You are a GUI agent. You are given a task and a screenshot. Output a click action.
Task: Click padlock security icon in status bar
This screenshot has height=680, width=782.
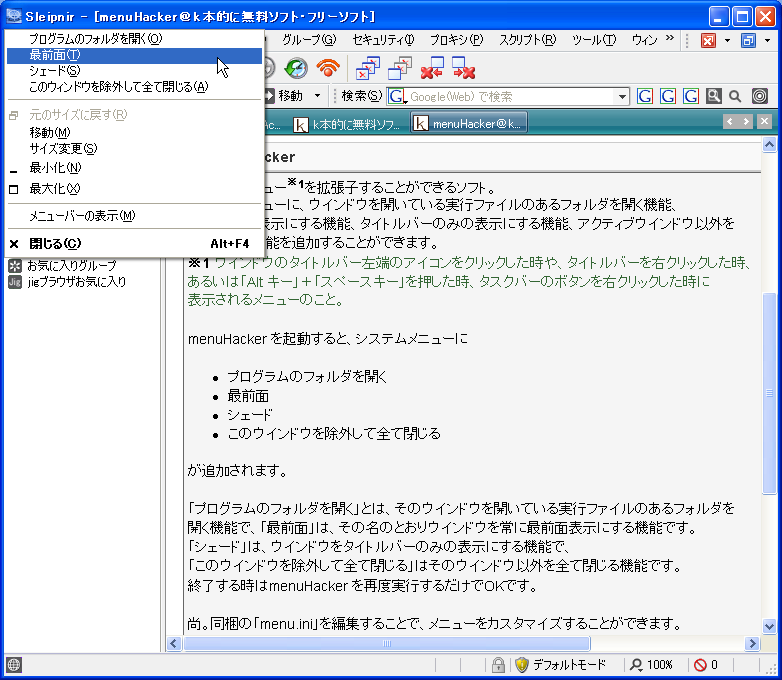[x=498, y=665]
